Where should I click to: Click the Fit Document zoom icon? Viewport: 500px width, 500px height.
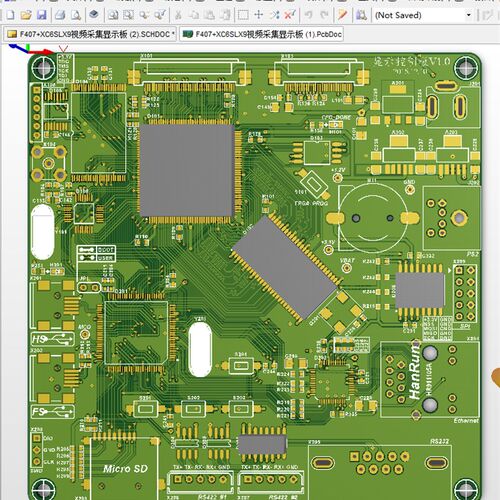[x=113, y=15]
